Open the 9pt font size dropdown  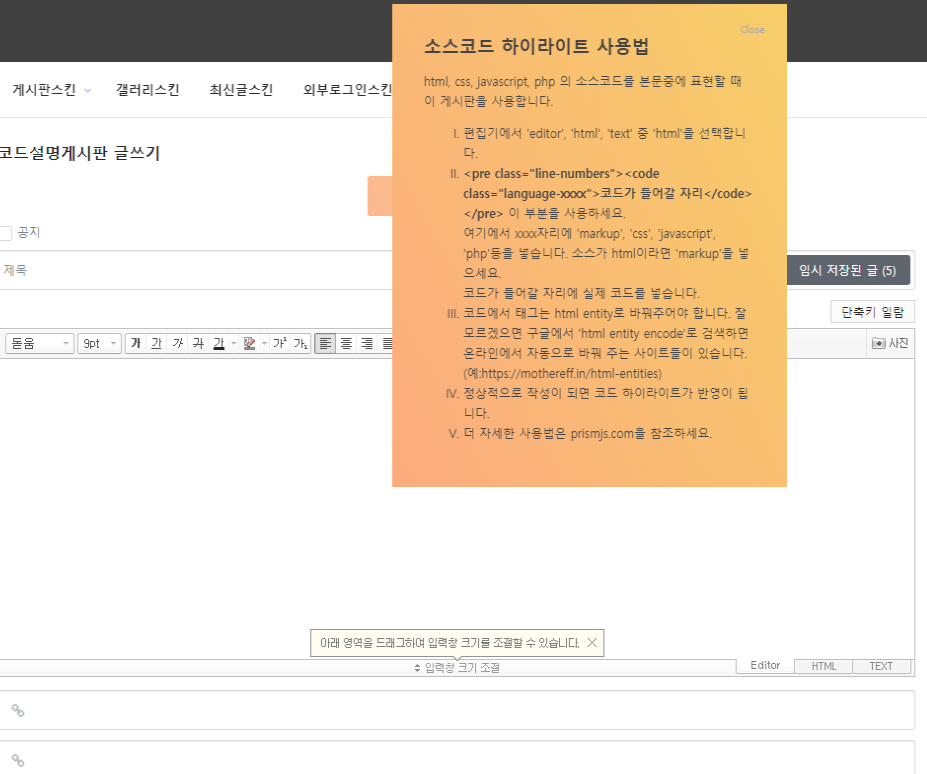[x=100, y=344]
